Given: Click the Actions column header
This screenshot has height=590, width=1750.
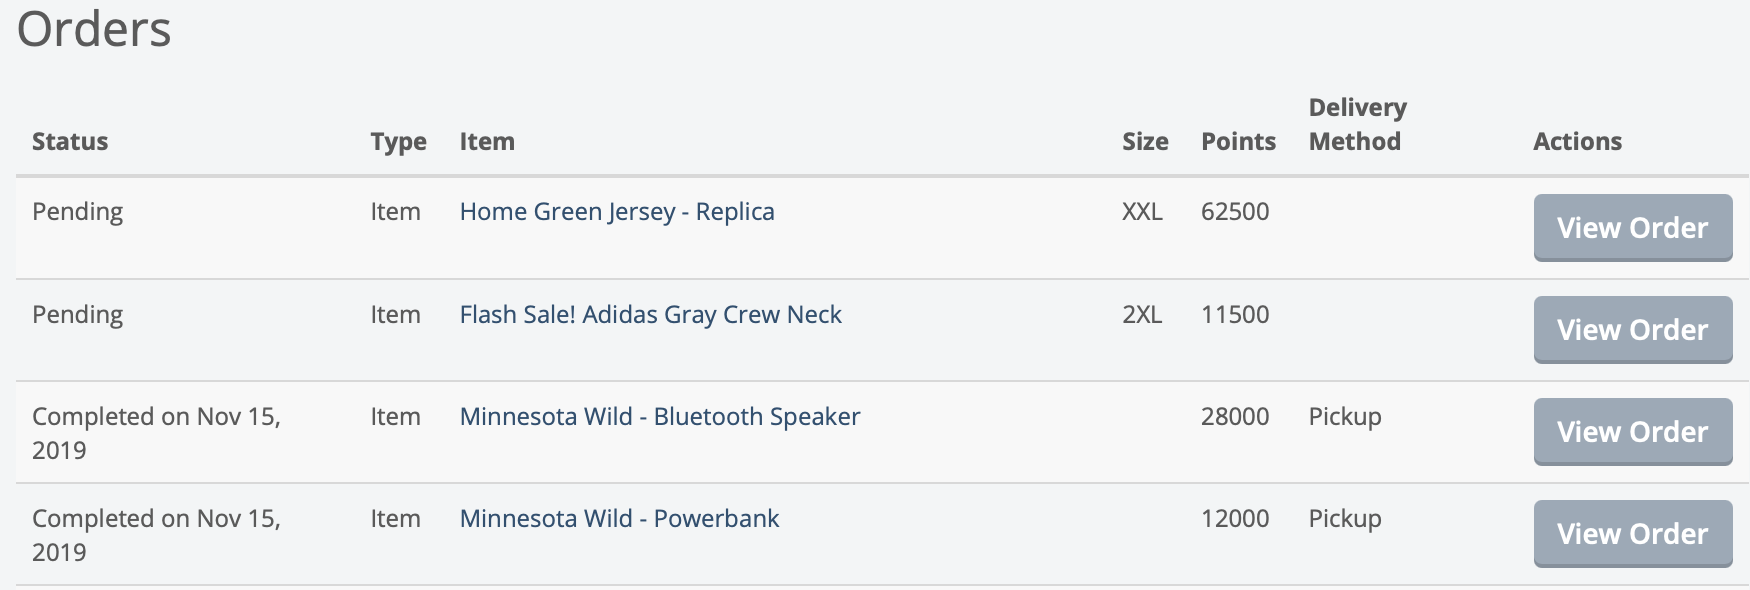Looking at the screenshot, I should pos(1577,142).
